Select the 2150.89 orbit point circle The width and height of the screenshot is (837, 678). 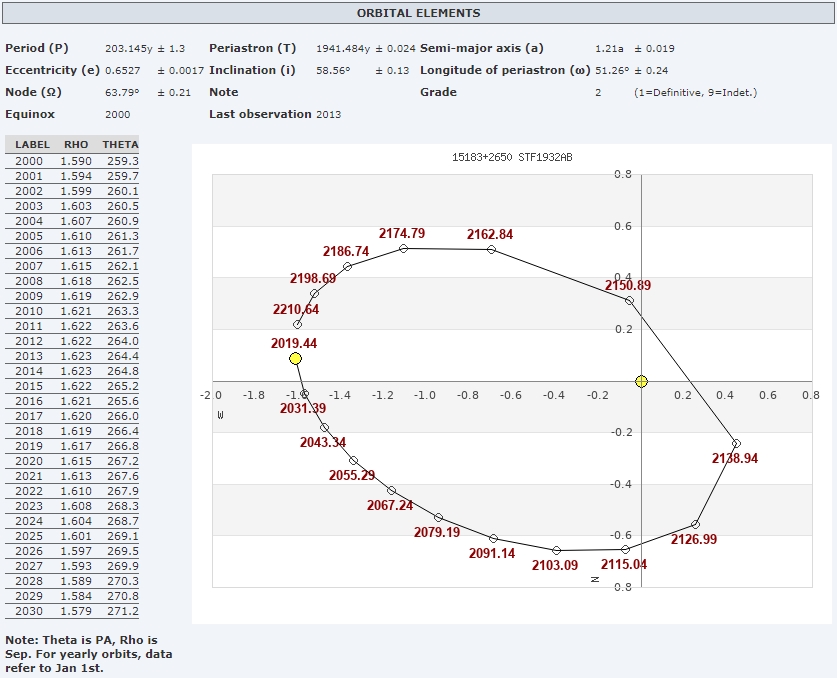[629, 300]
